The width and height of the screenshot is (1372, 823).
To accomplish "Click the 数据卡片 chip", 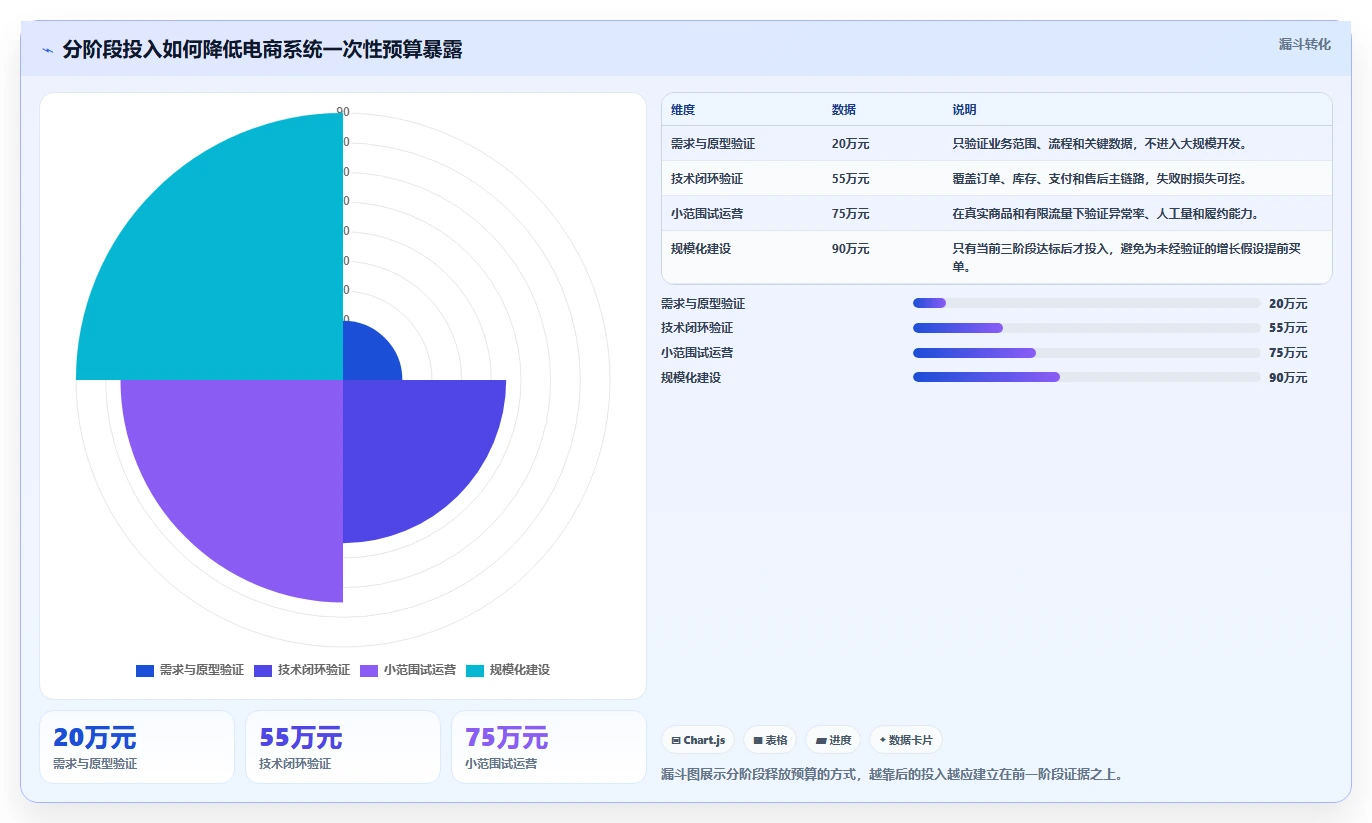I will coord(906,740).
